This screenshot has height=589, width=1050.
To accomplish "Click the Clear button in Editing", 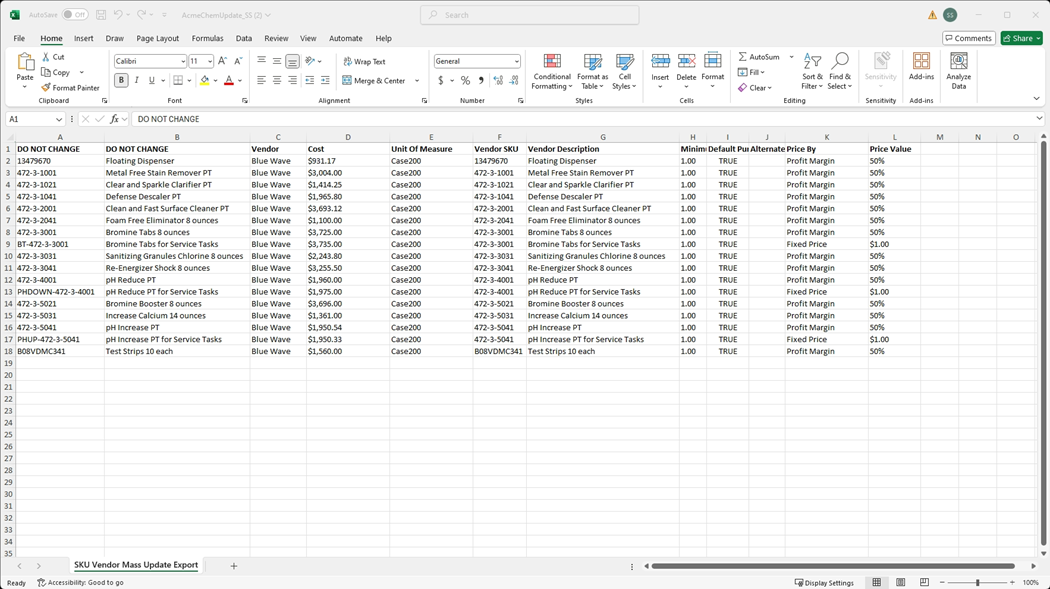I will [x=755, y=88].
